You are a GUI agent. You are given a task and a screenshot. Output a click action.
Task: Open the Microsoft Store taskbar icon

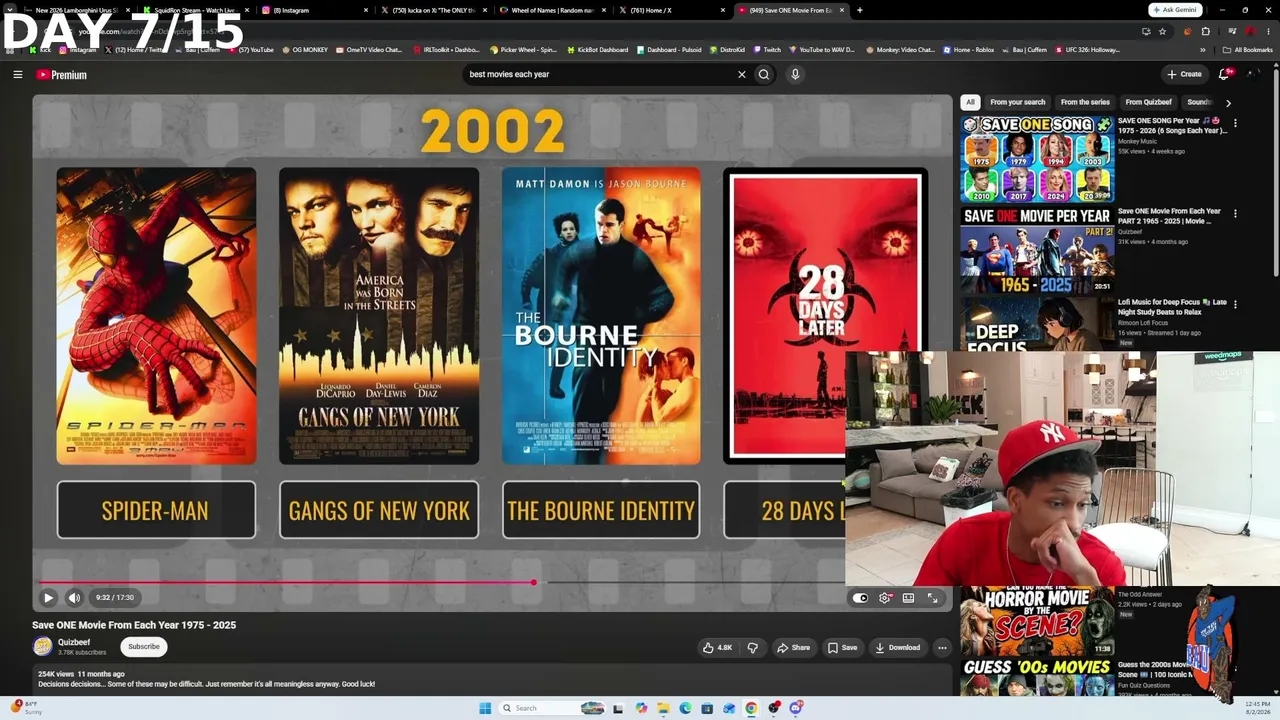(707, 708)
